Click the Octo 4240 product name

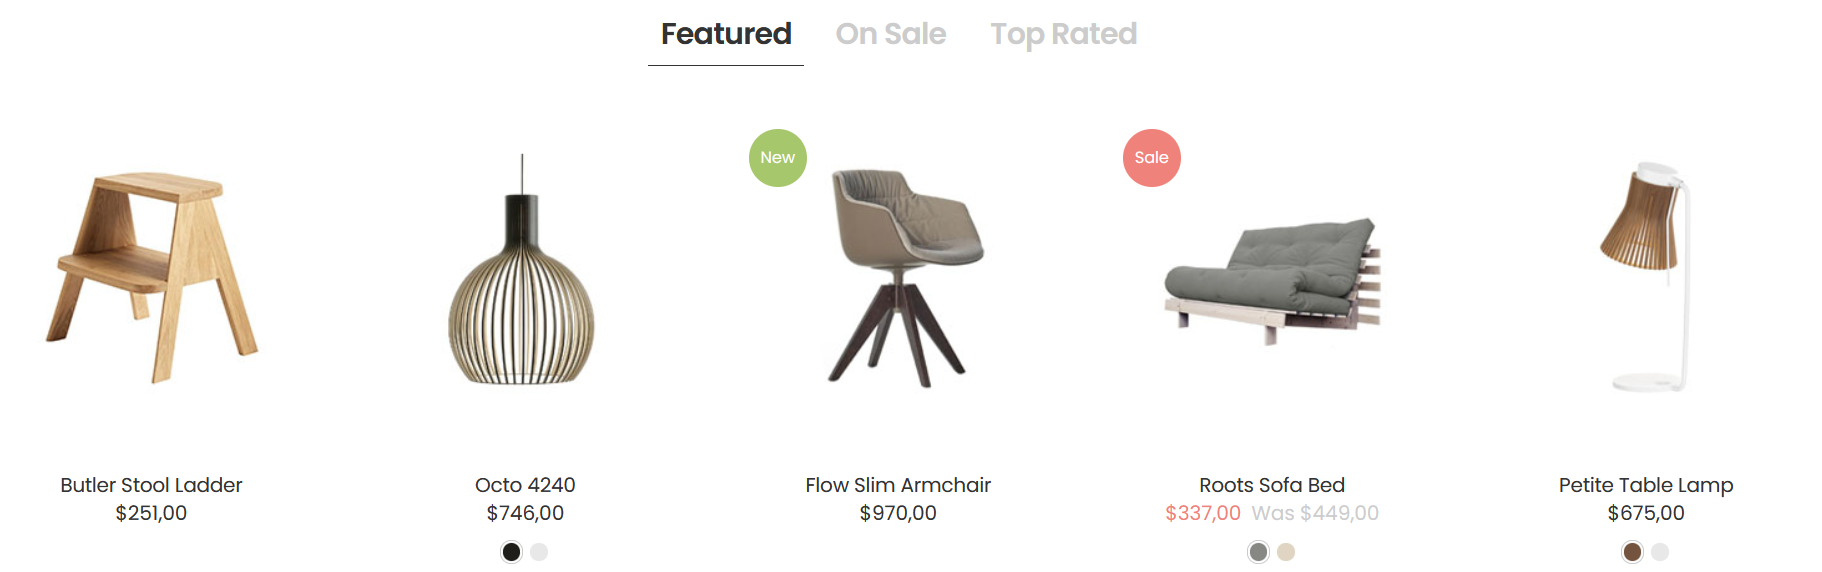[x=525, y=485]
